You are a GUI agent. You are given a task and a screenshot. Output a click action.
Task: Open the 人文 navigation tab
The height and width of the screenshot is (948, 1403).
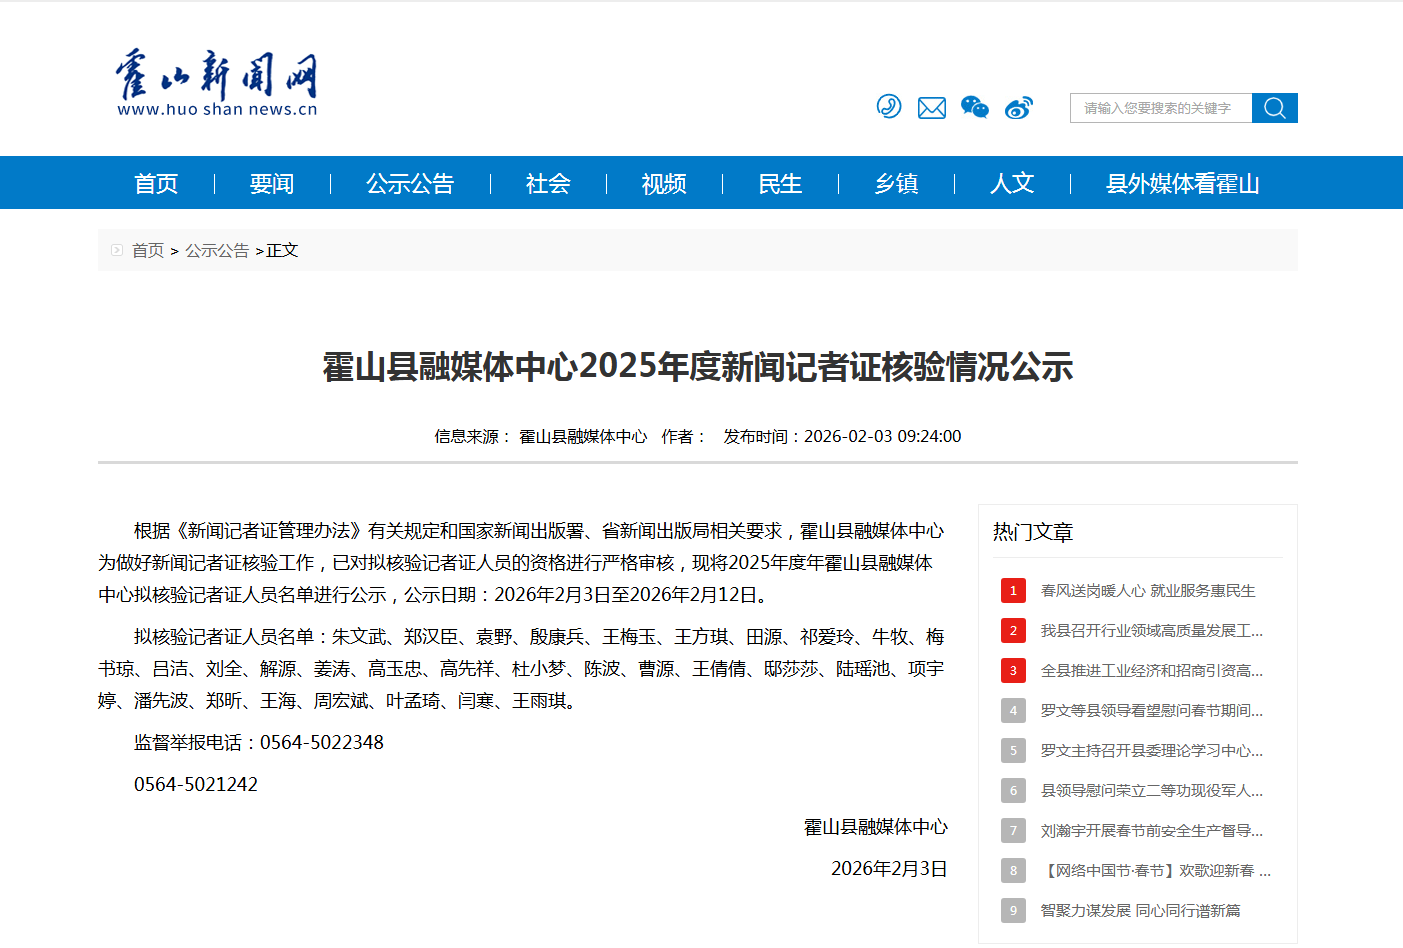(1012, 183)
